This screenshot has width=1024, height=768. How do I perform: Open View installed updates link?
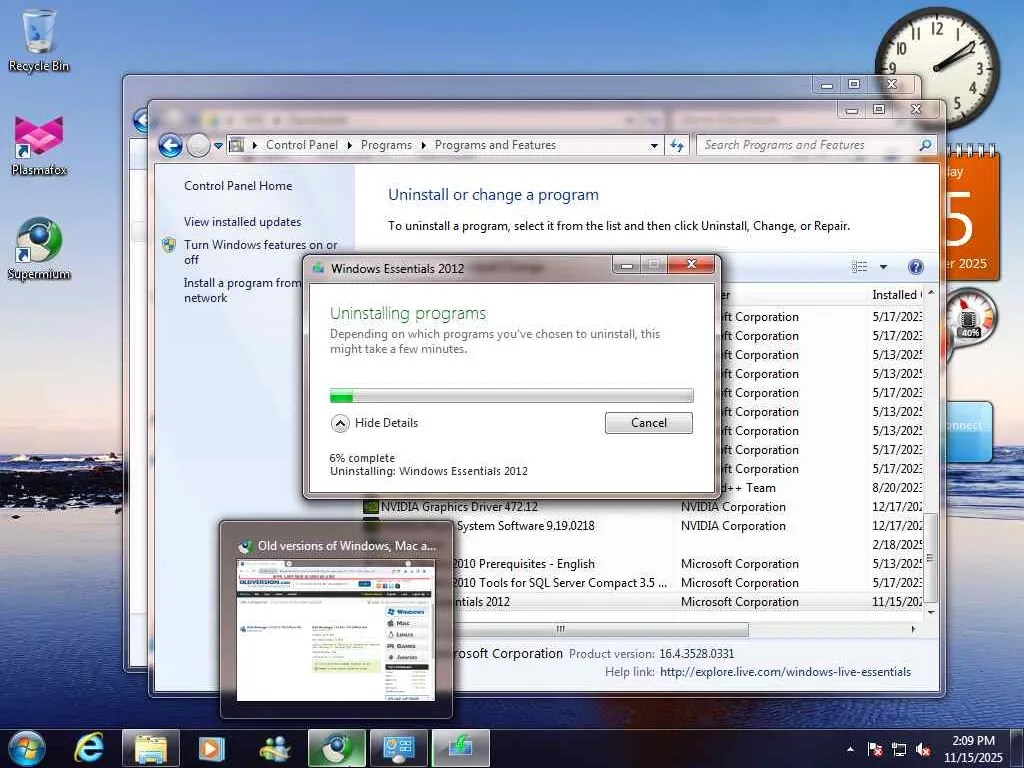coord(242,221)
